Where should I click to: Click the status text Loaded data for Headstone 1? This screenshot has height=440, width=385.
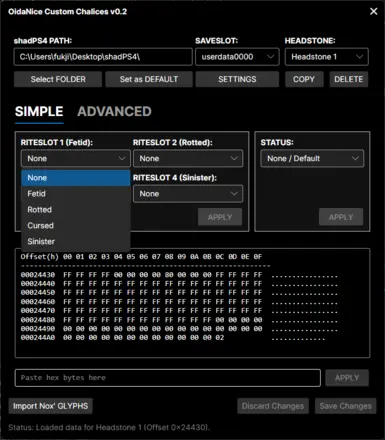[109, 428]
